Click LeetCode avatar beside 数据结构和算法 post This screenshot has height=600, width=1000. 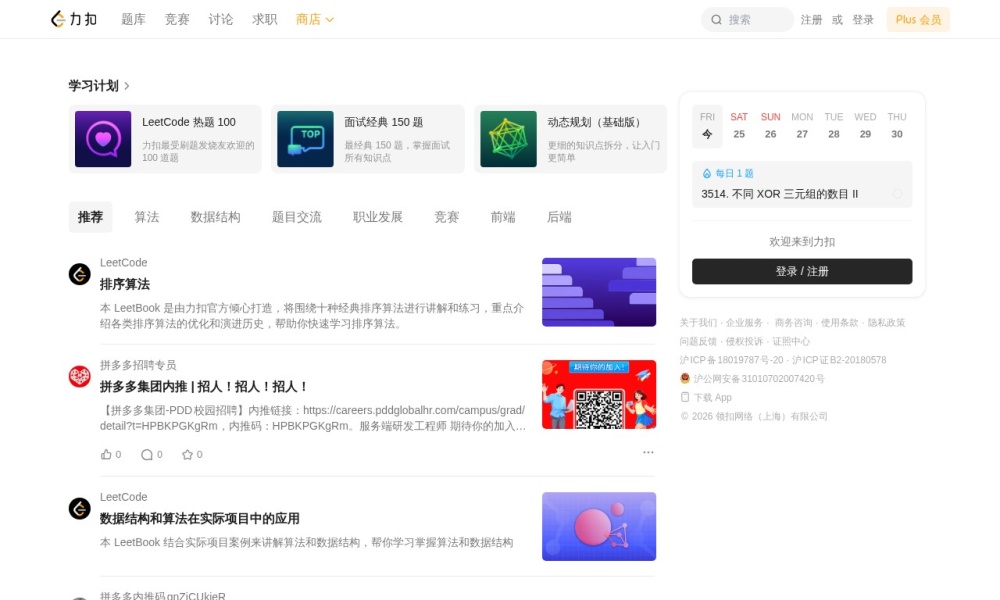tap(80, 509)
